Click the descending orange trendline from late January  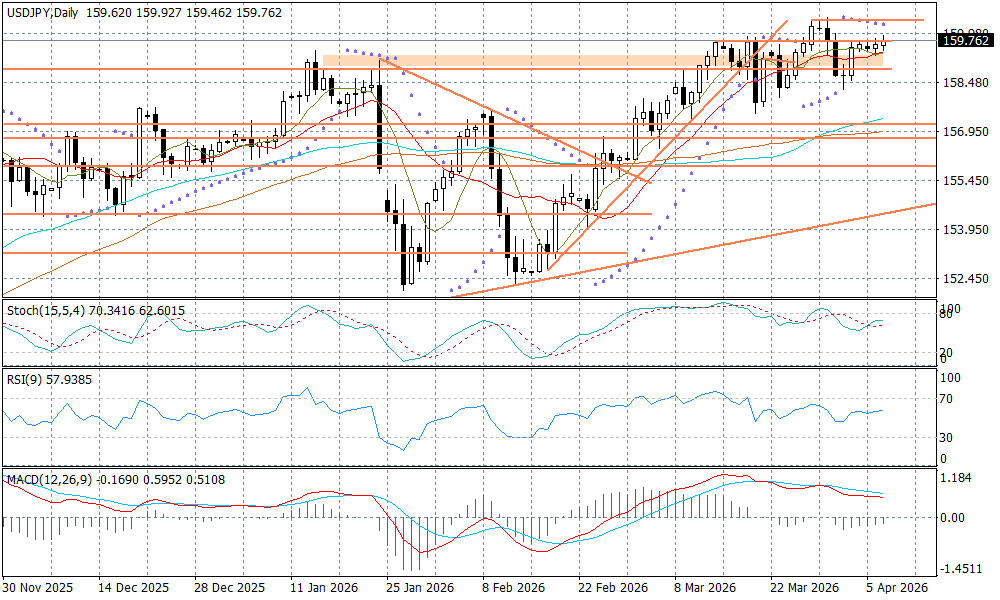[500, 115]
